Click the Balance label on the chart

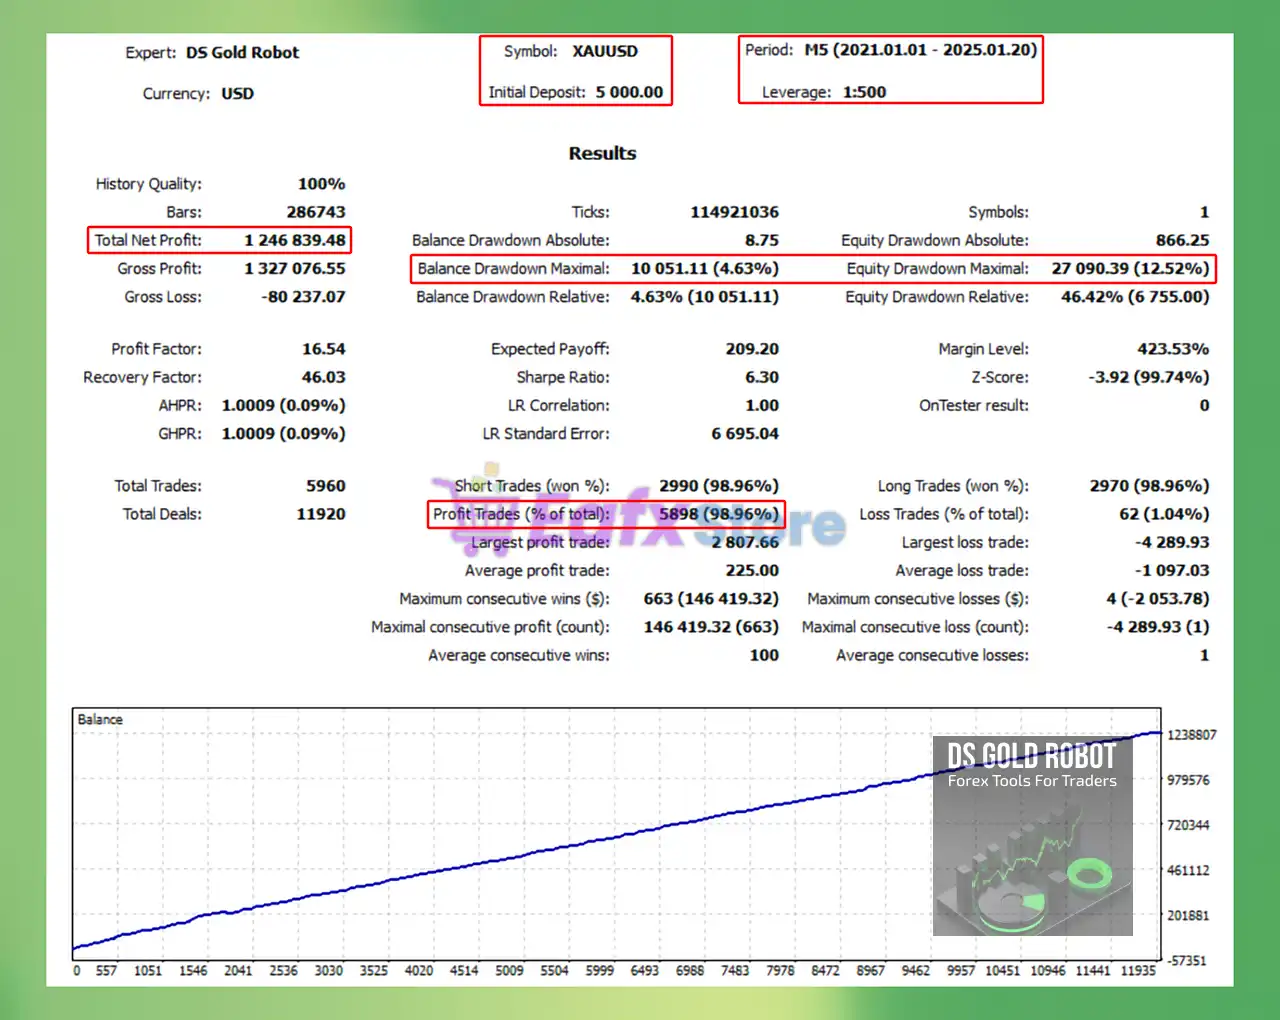[x=100, y=720]
